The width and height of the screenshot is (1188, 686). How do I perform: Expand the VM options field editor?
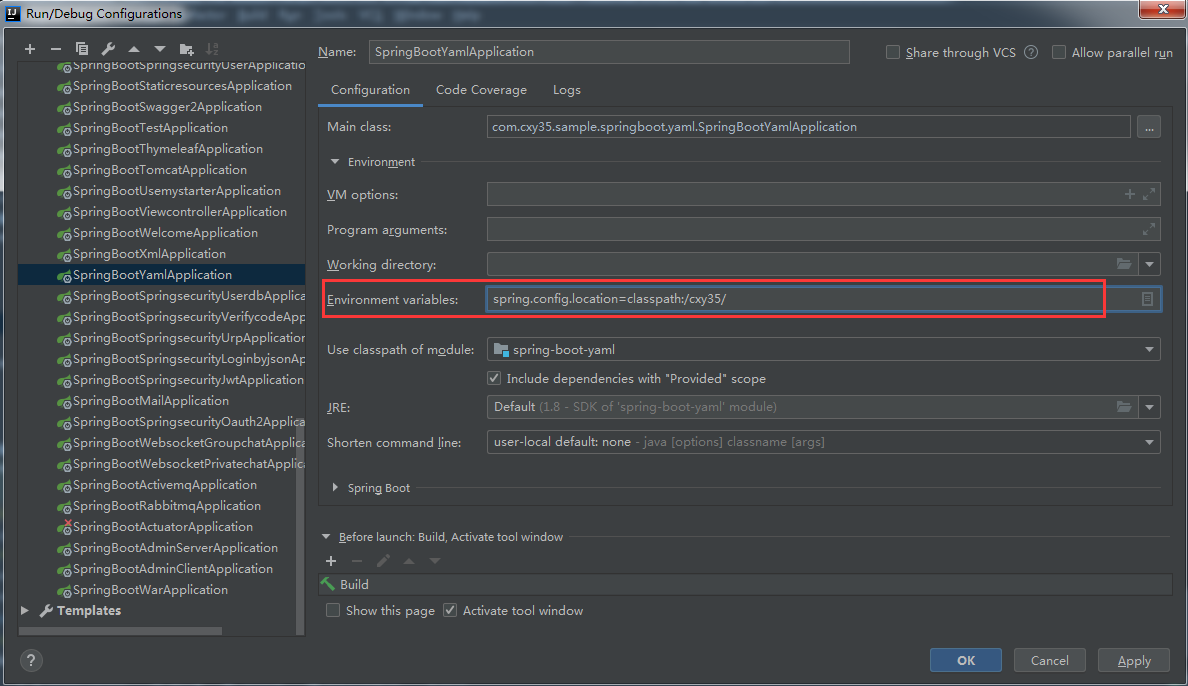(x=1147, y=194)
